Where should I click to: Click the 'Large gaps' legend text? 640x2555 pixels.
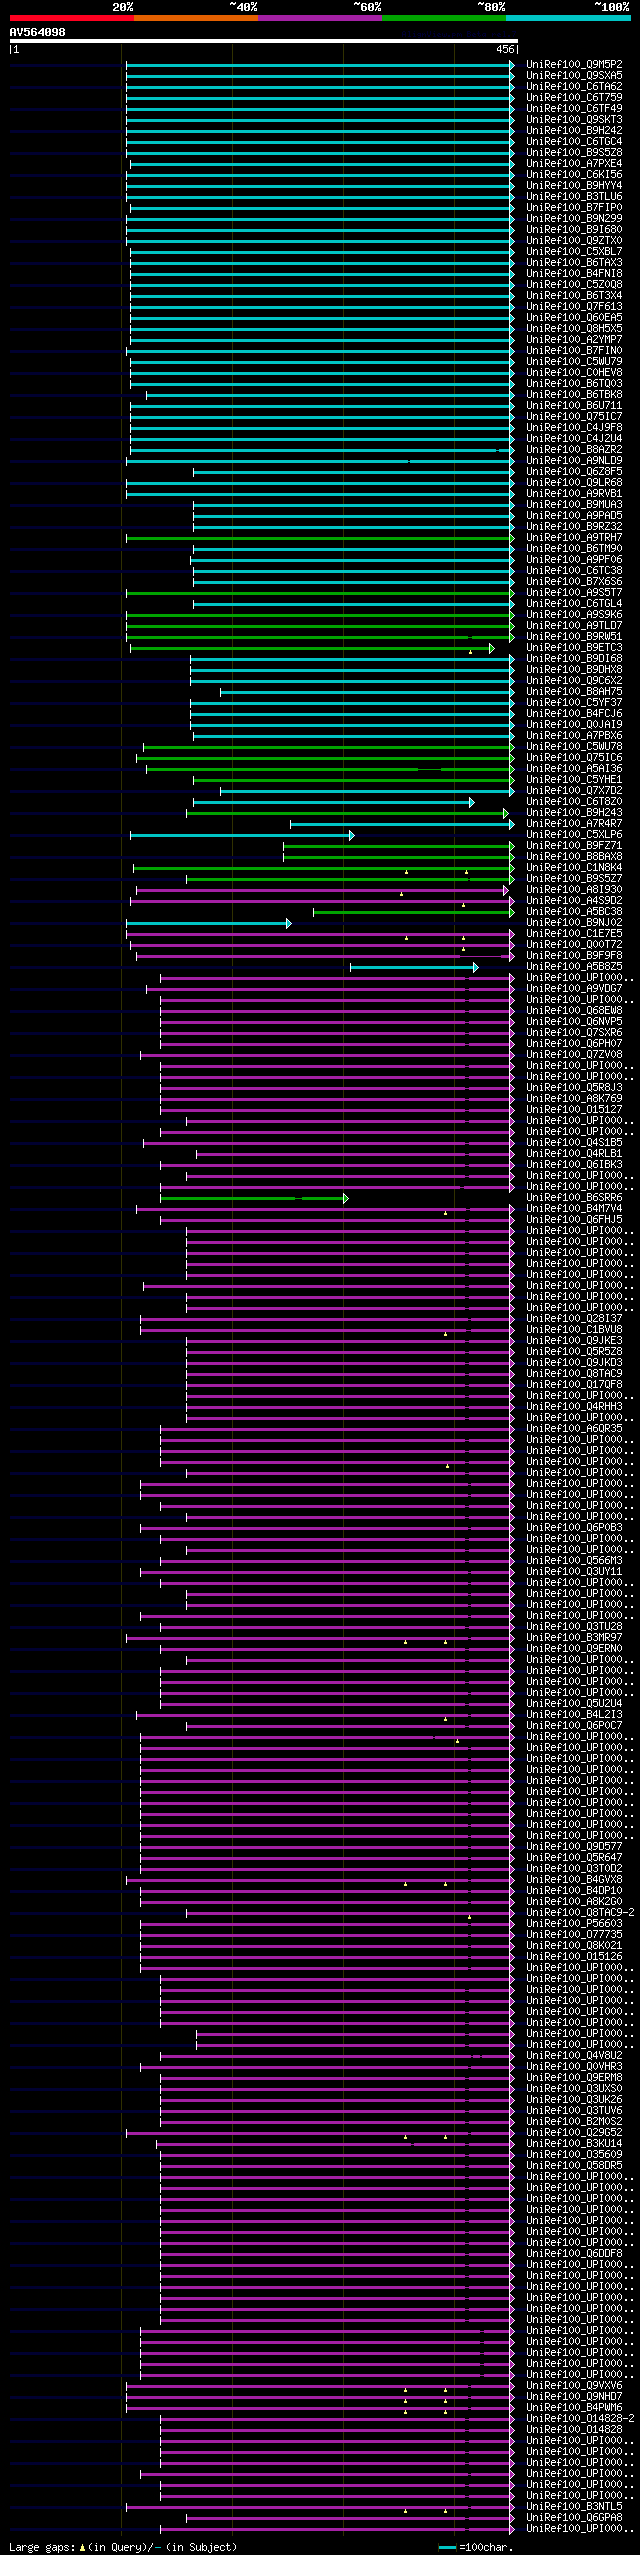pyautogui.click(x=41, y=2547)
